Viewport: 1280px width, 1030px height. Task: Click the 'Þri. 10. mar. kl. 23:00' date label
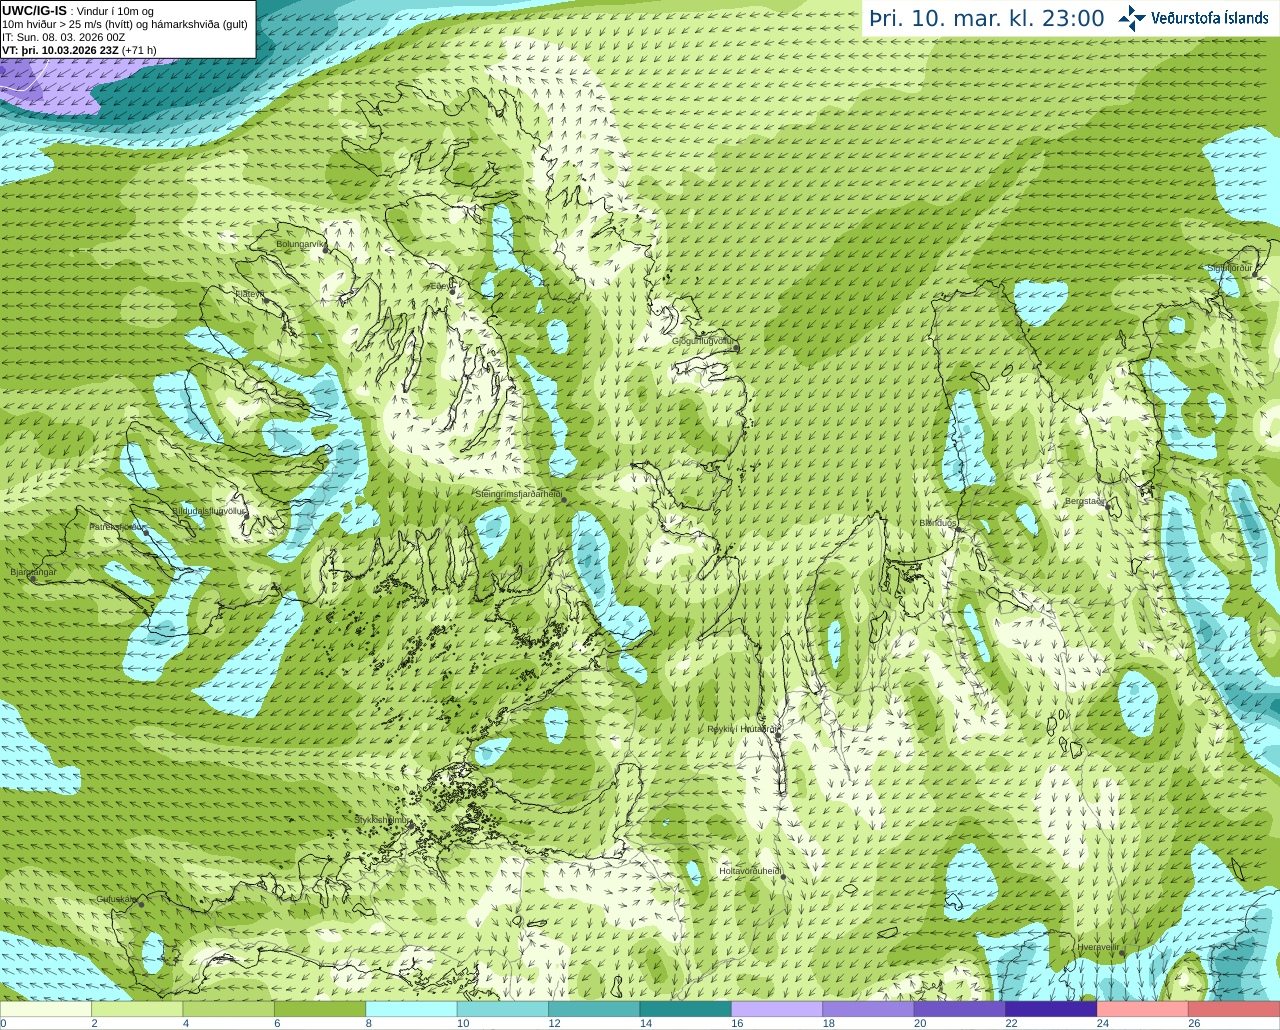987,19
